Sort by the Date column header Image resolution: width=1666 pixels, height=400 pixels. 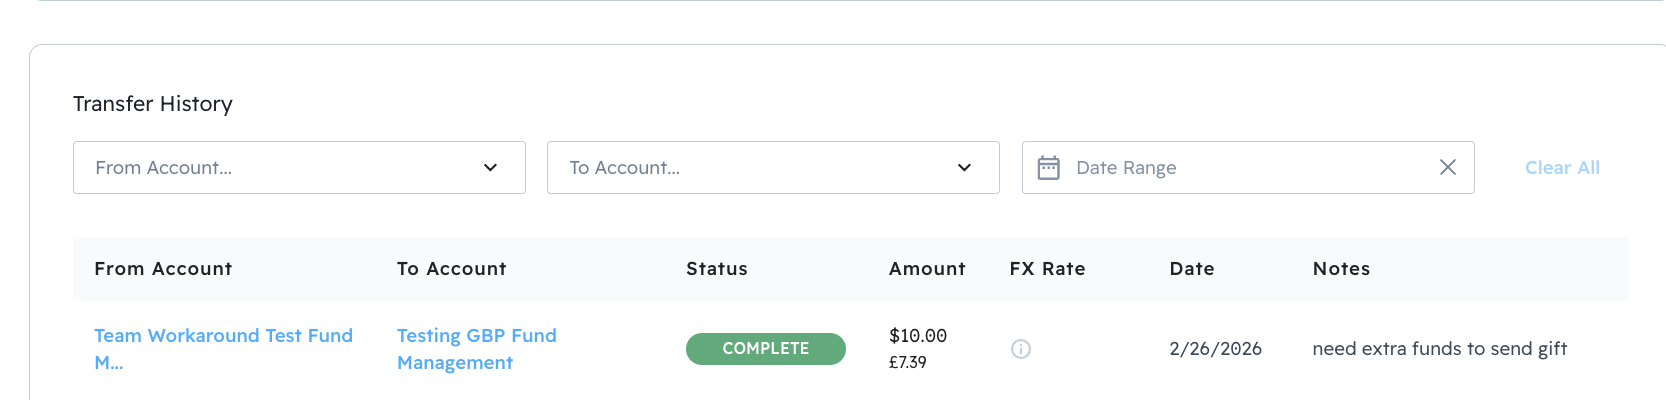[1191, 269]
